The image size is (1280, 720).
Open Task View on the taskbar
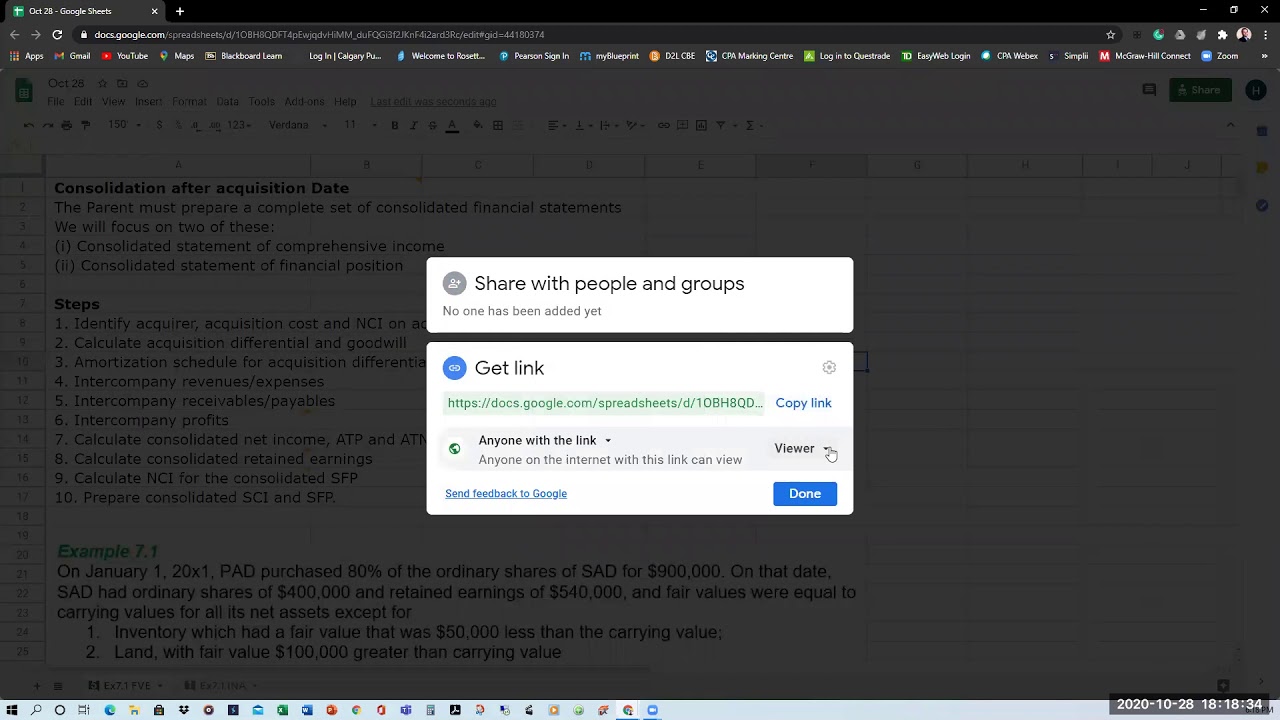(x=84, y=710)
